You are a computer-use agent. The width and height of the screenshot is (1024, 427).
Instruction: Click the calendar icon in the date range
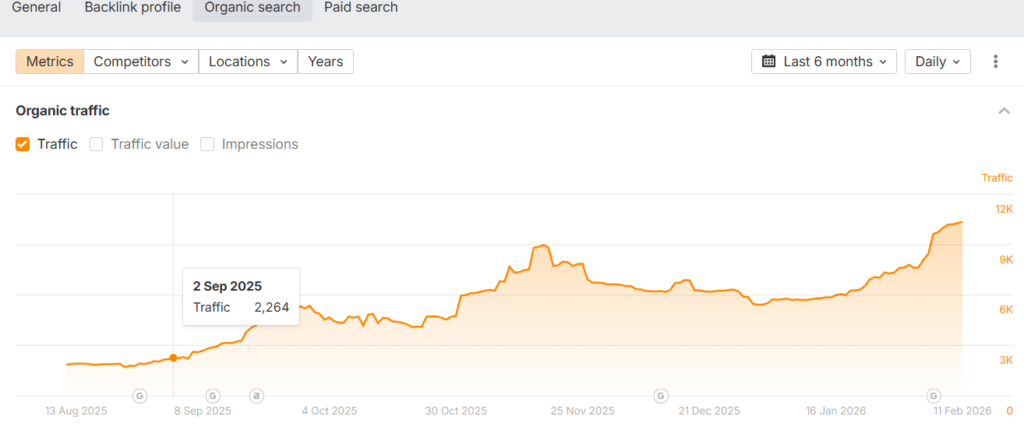769,62
